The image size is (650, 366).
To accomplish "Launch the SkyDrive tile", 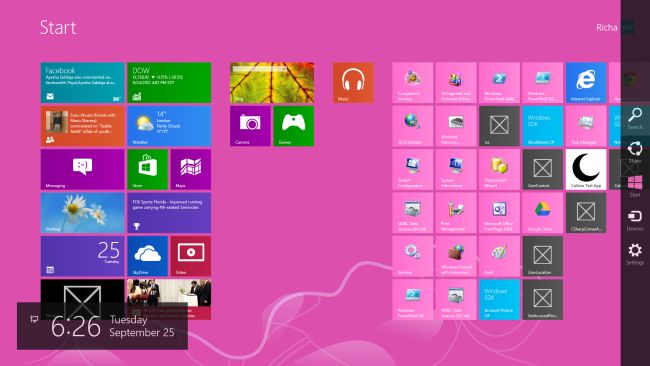I will click(148, 256).
